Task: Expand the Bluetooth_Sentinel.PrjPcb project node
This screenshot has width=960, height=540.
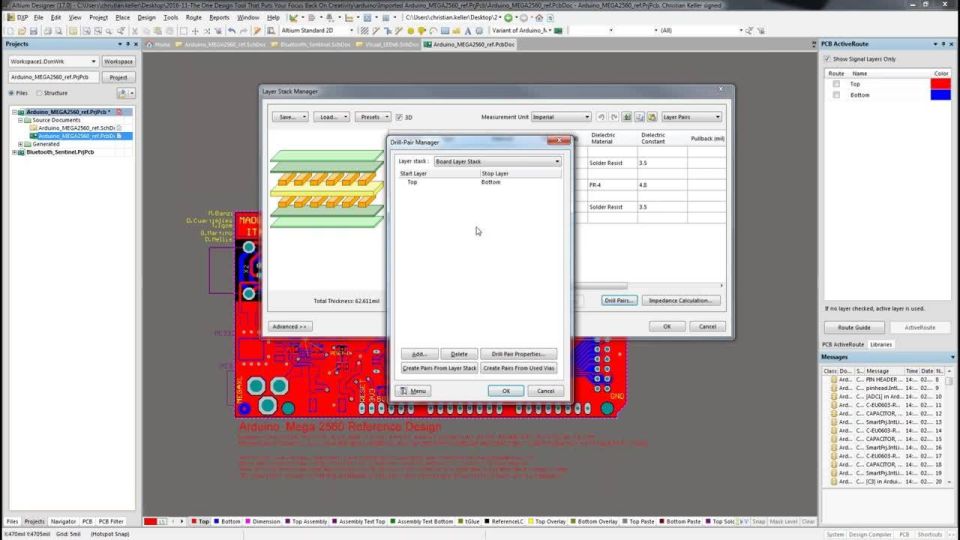Action: tap(14, 152)
